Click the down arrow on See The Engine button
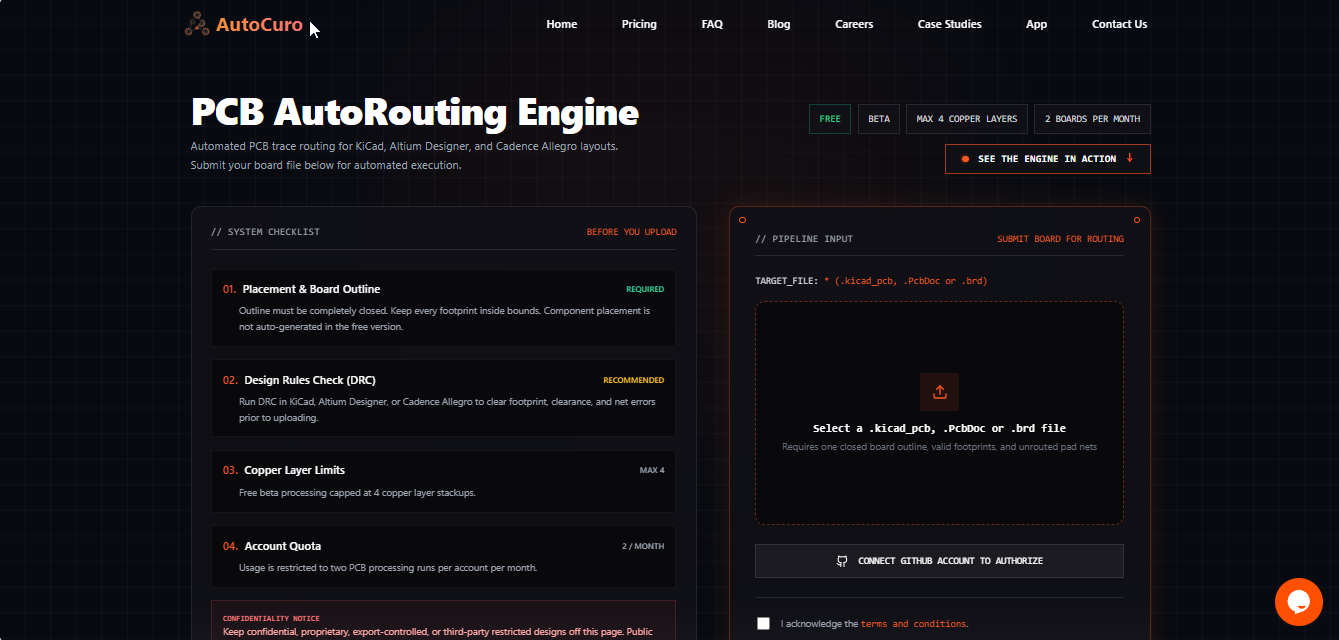This screenshot has width=1339, height=640. tap(1130, 158)
